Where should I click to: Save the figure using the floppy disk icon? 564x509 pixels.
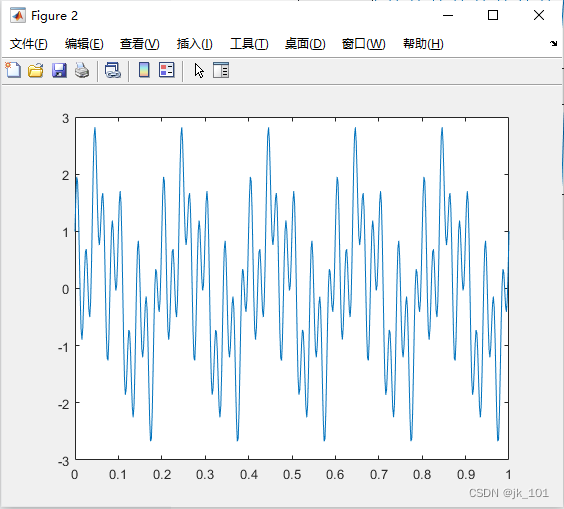59,70
